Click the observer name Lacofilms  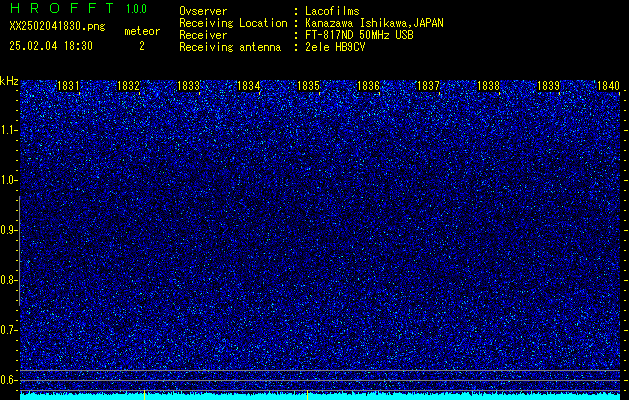coord(332,11)
